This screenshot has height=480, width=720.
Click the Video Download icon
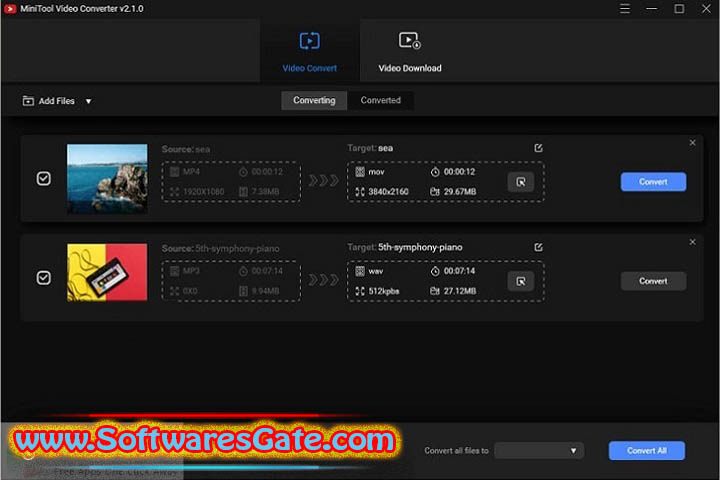coord(410,40)
